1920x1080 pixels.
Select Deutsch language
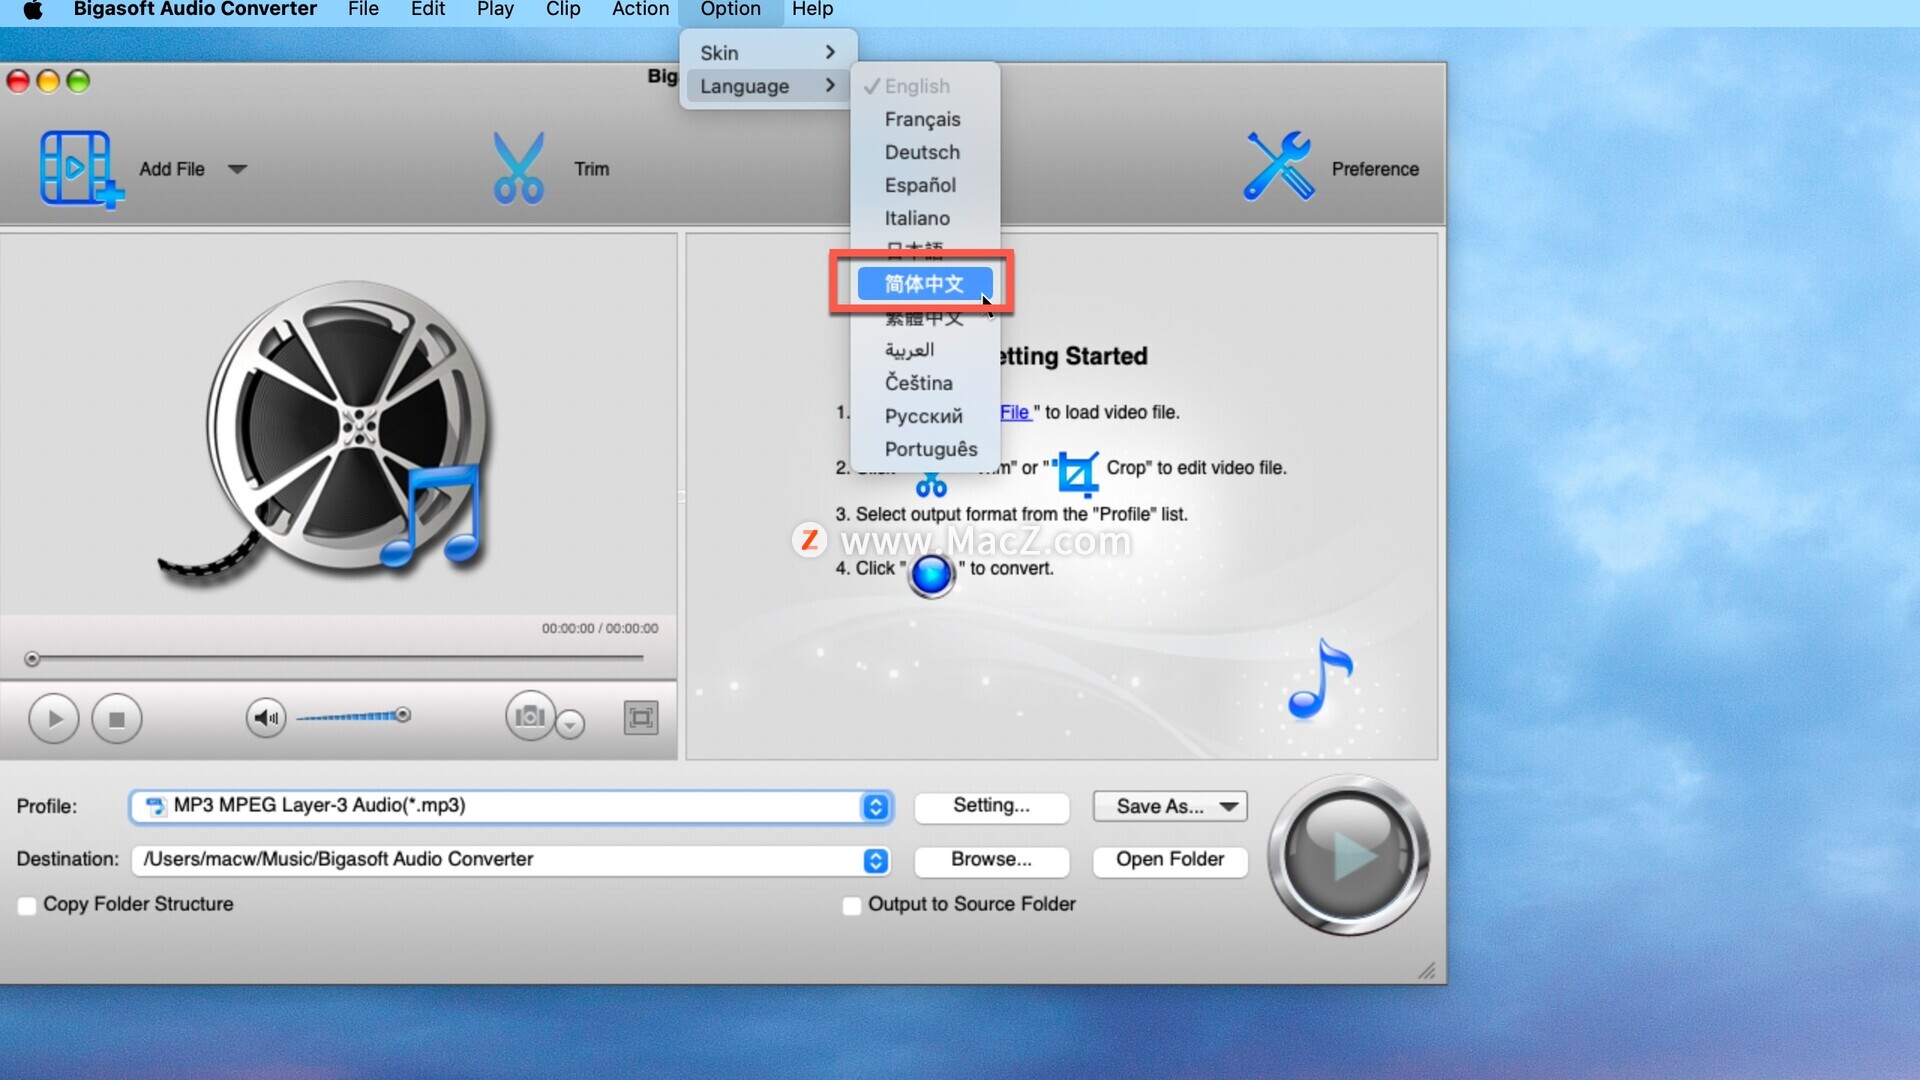pyautogui.click(x=925, y=152)
